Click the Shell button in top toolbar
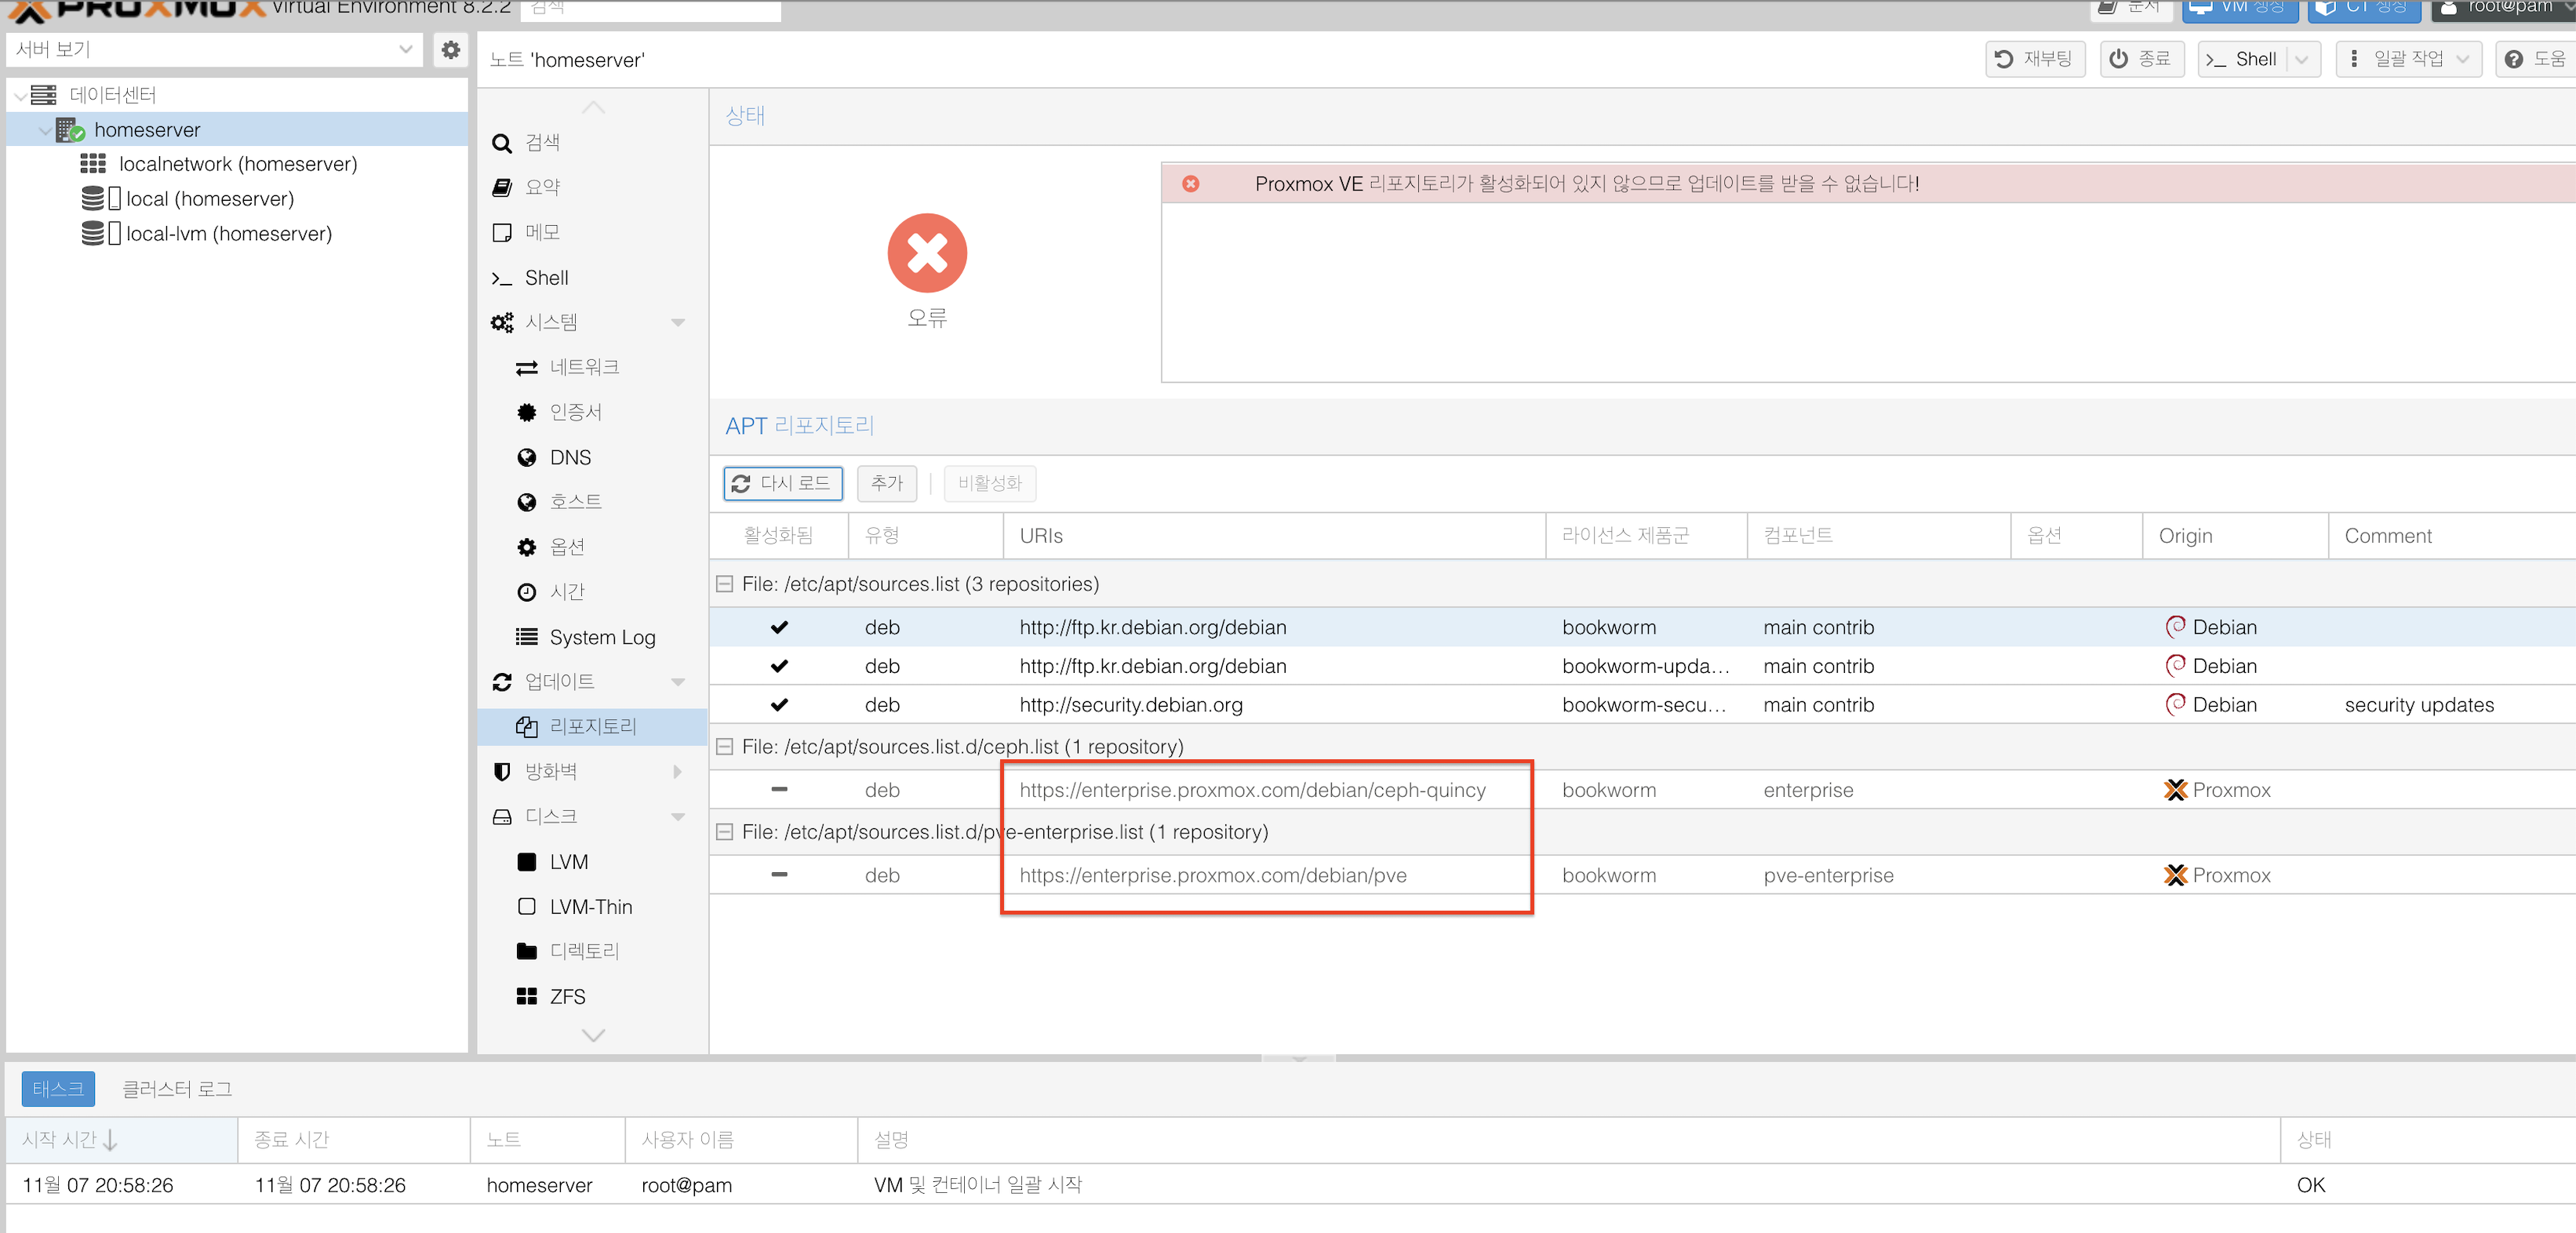 pyautogui.click(x=2242, y=59)
